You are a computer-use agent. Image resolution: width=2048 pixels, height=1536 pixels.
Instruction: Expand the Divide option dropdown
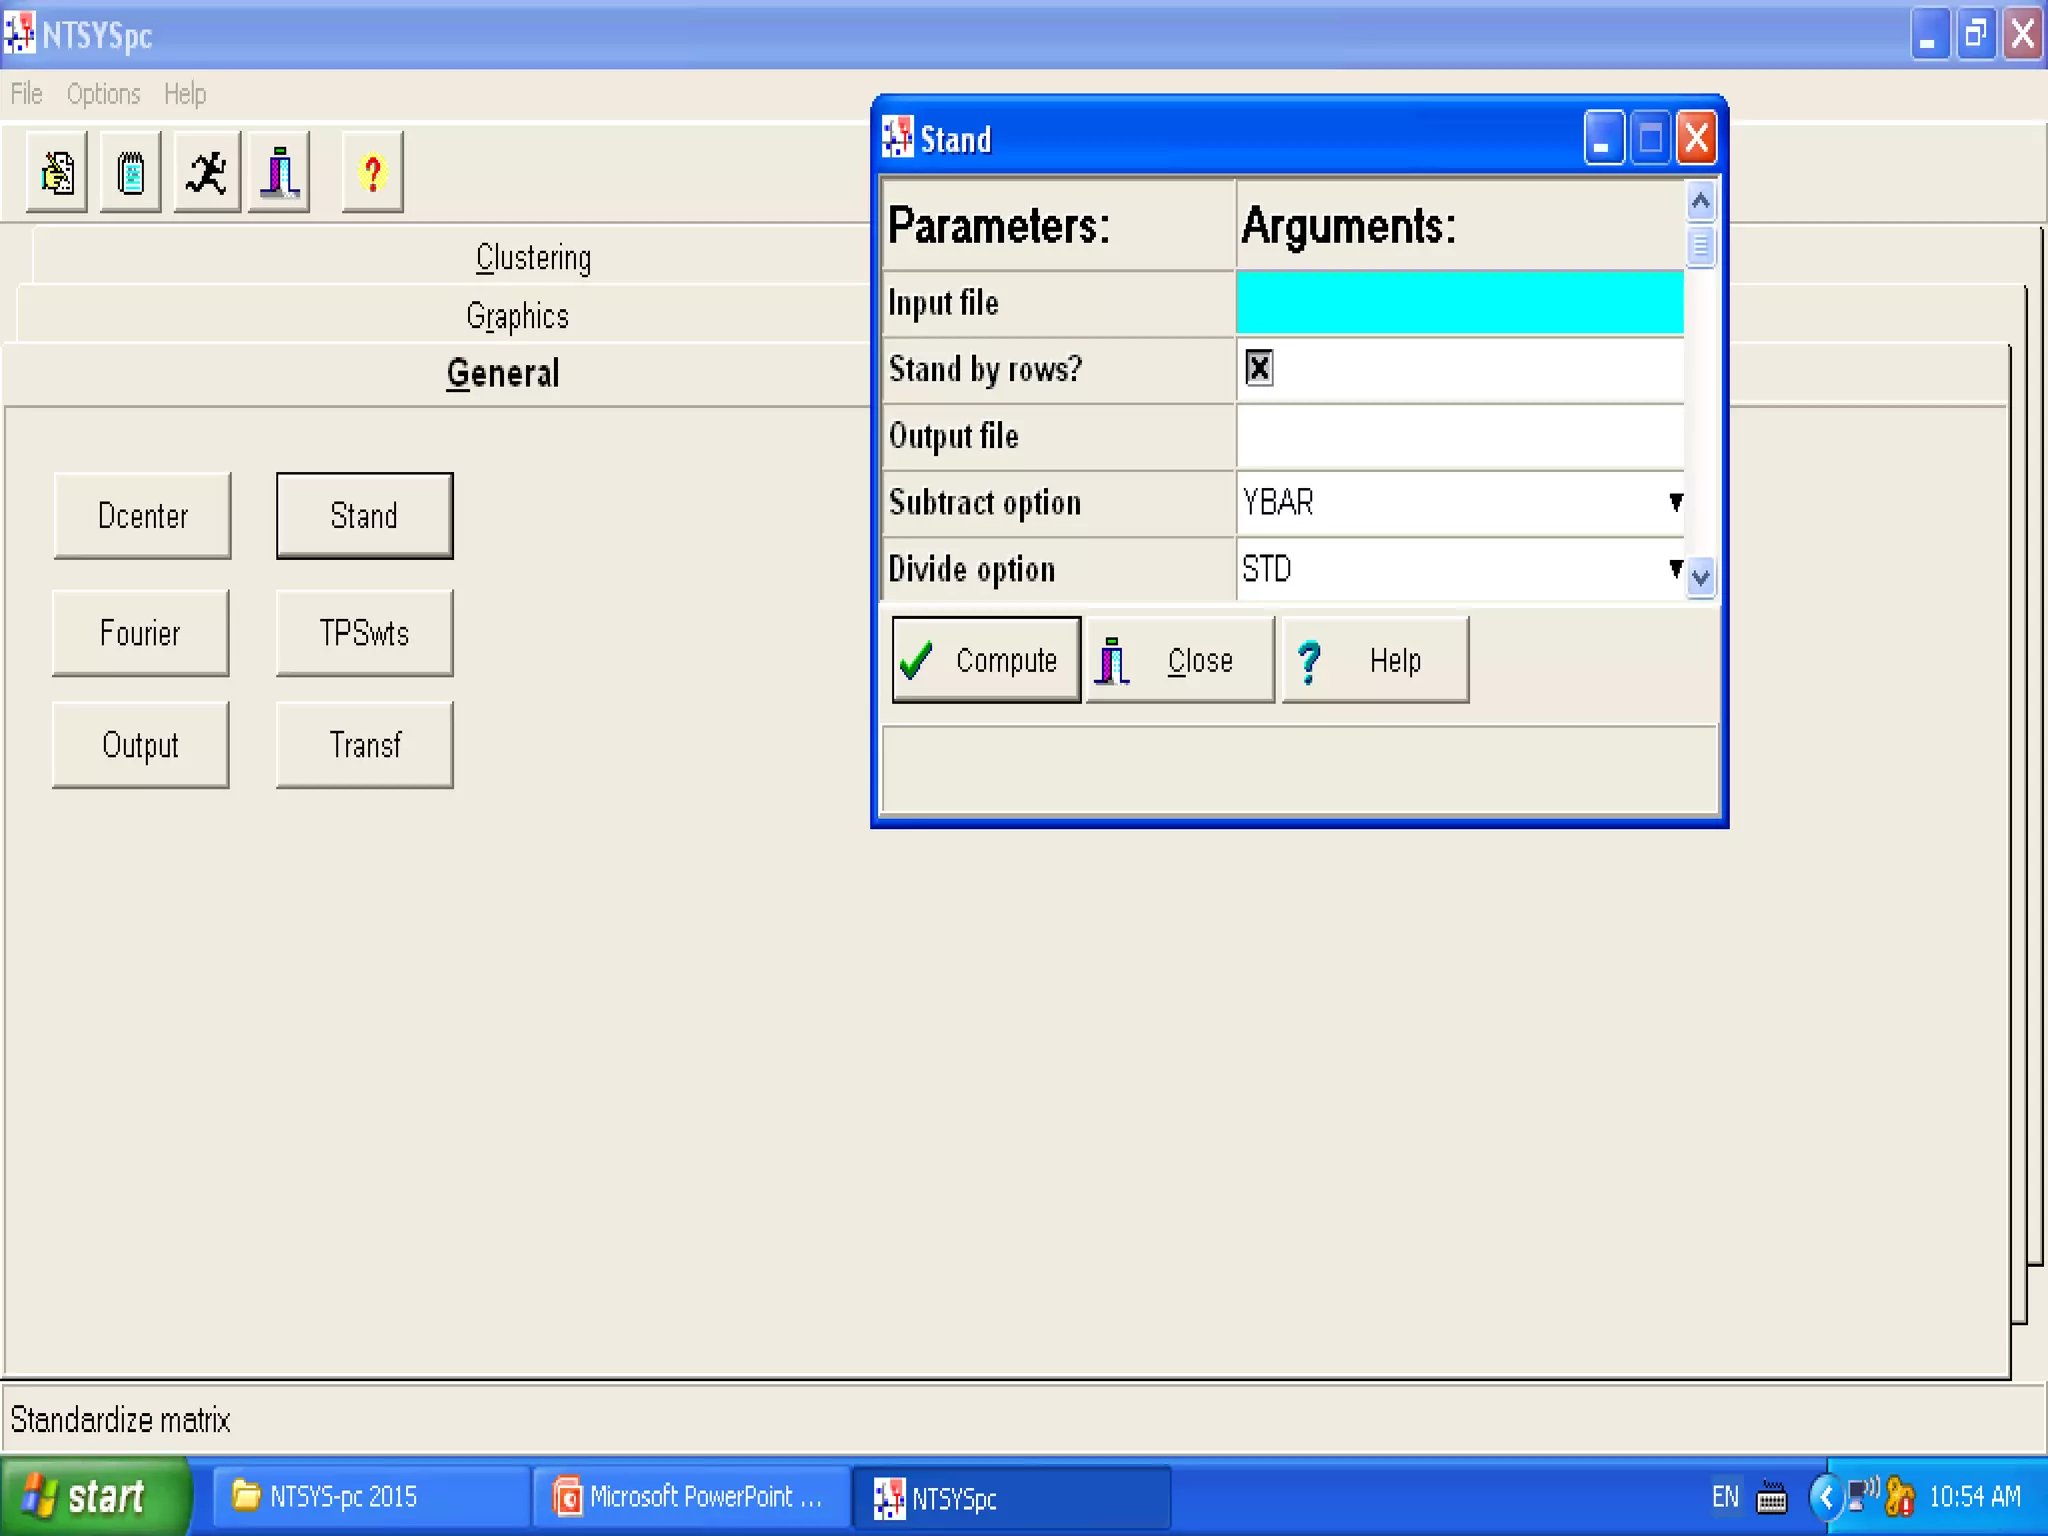pyautogui.click(x=1675, y=569)
